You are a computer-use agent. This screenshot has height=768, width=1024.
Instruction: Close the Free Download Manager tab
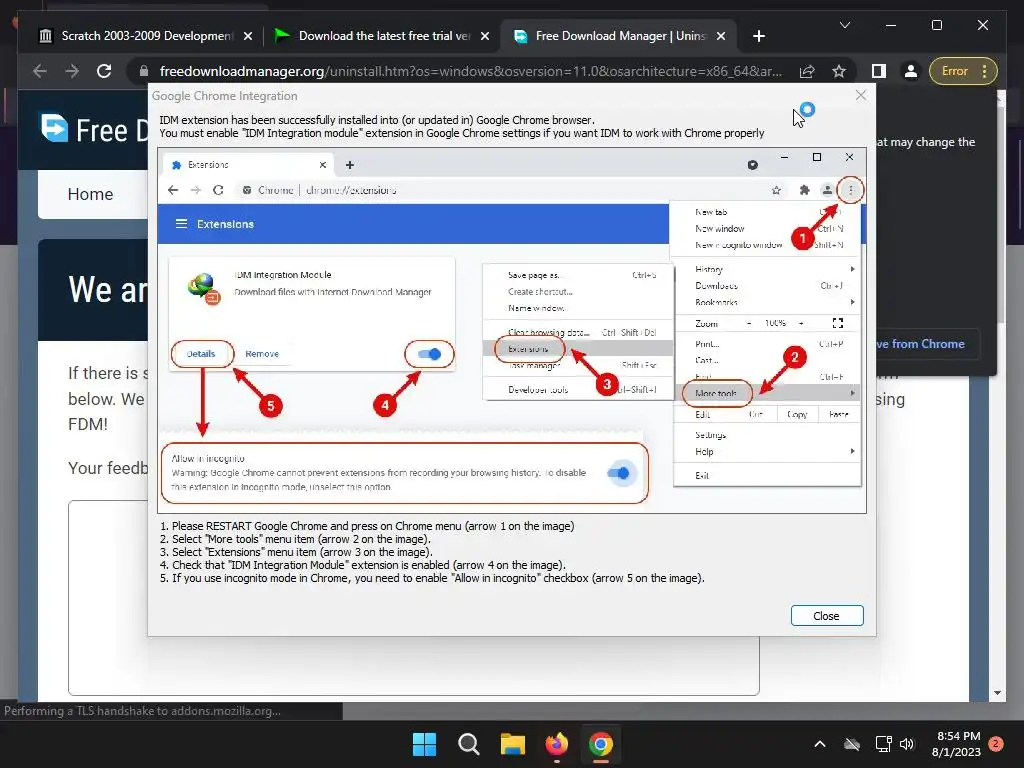[721, 37]
